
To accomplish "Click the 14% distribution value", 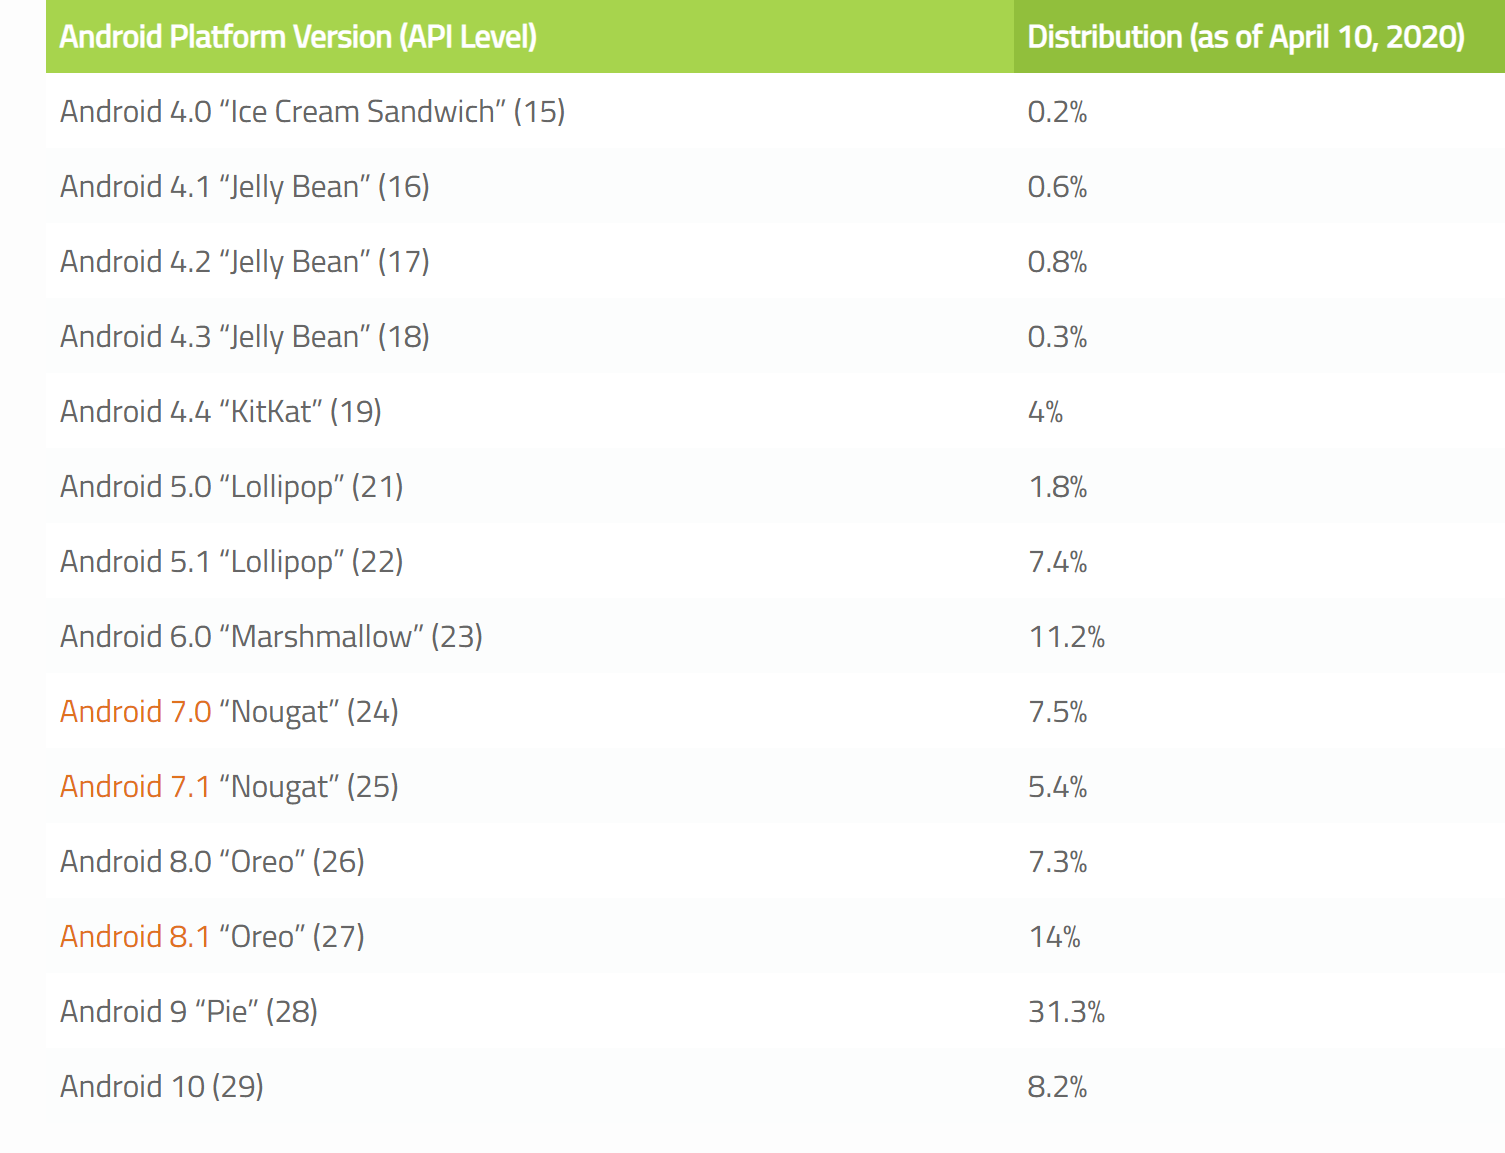I will coord(1054,937).
